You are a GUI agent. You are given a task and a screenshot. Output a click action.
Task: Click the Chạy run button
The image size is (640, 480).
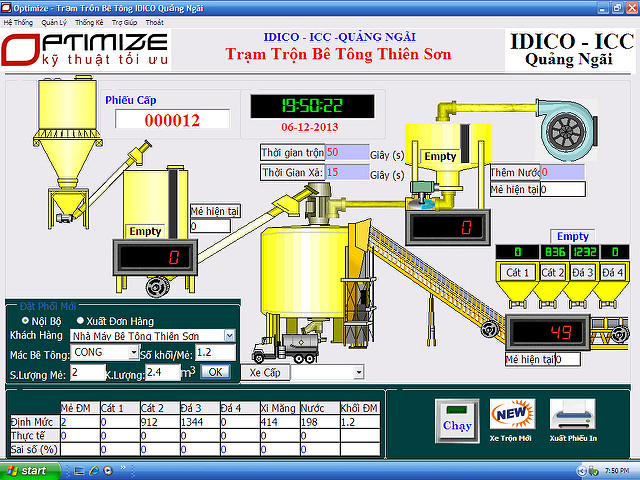[457, 421]
